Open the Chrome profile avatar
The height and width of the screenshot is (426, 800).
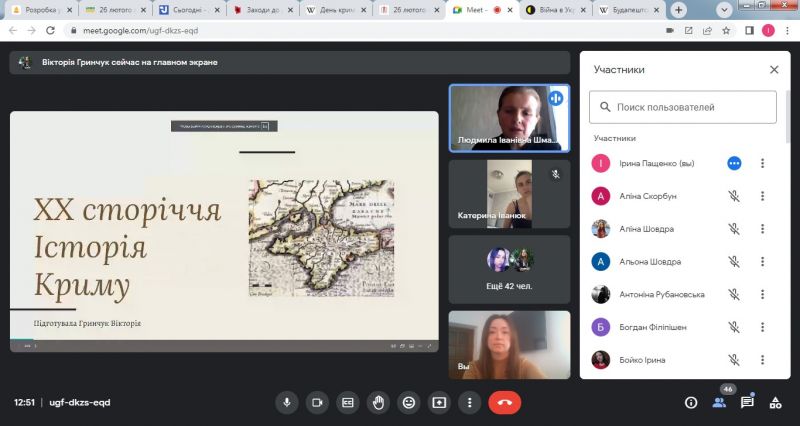pos(768,31)
